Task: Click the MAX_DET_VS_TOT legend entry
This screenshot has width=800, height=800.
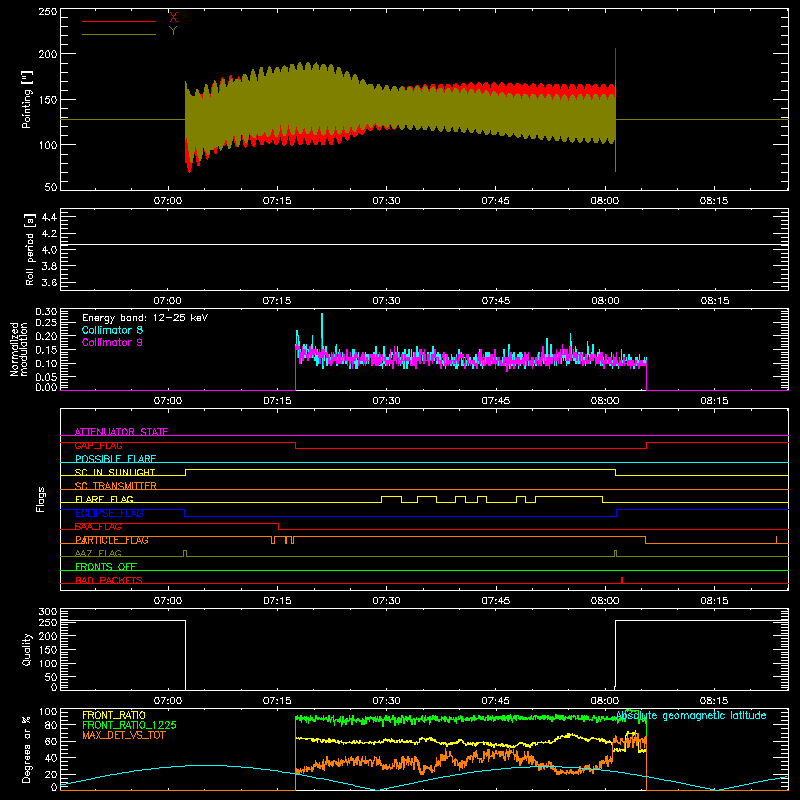Action: tap(122, 735)
